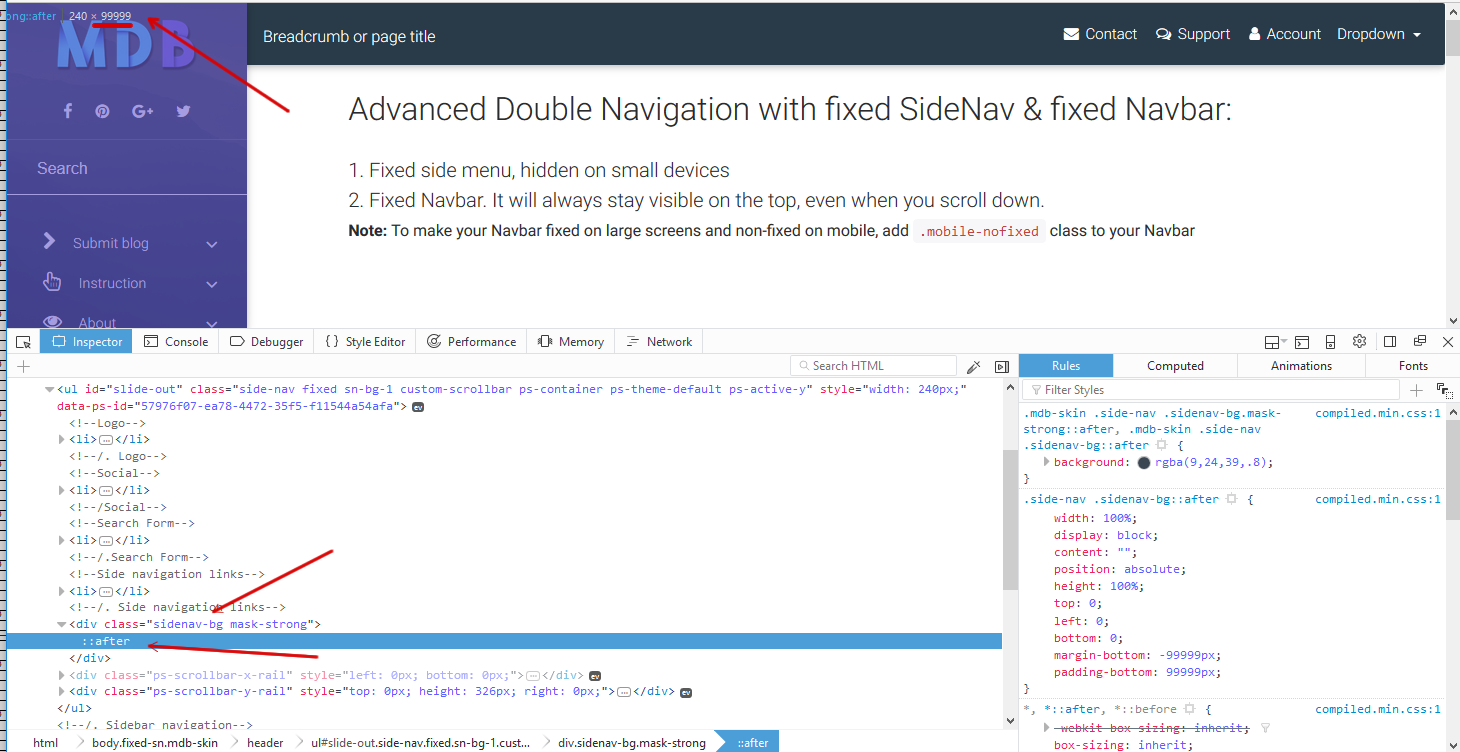Open devtools settings gear icon
Viewport: 1460px width, 752px height.
(1359, 341)
